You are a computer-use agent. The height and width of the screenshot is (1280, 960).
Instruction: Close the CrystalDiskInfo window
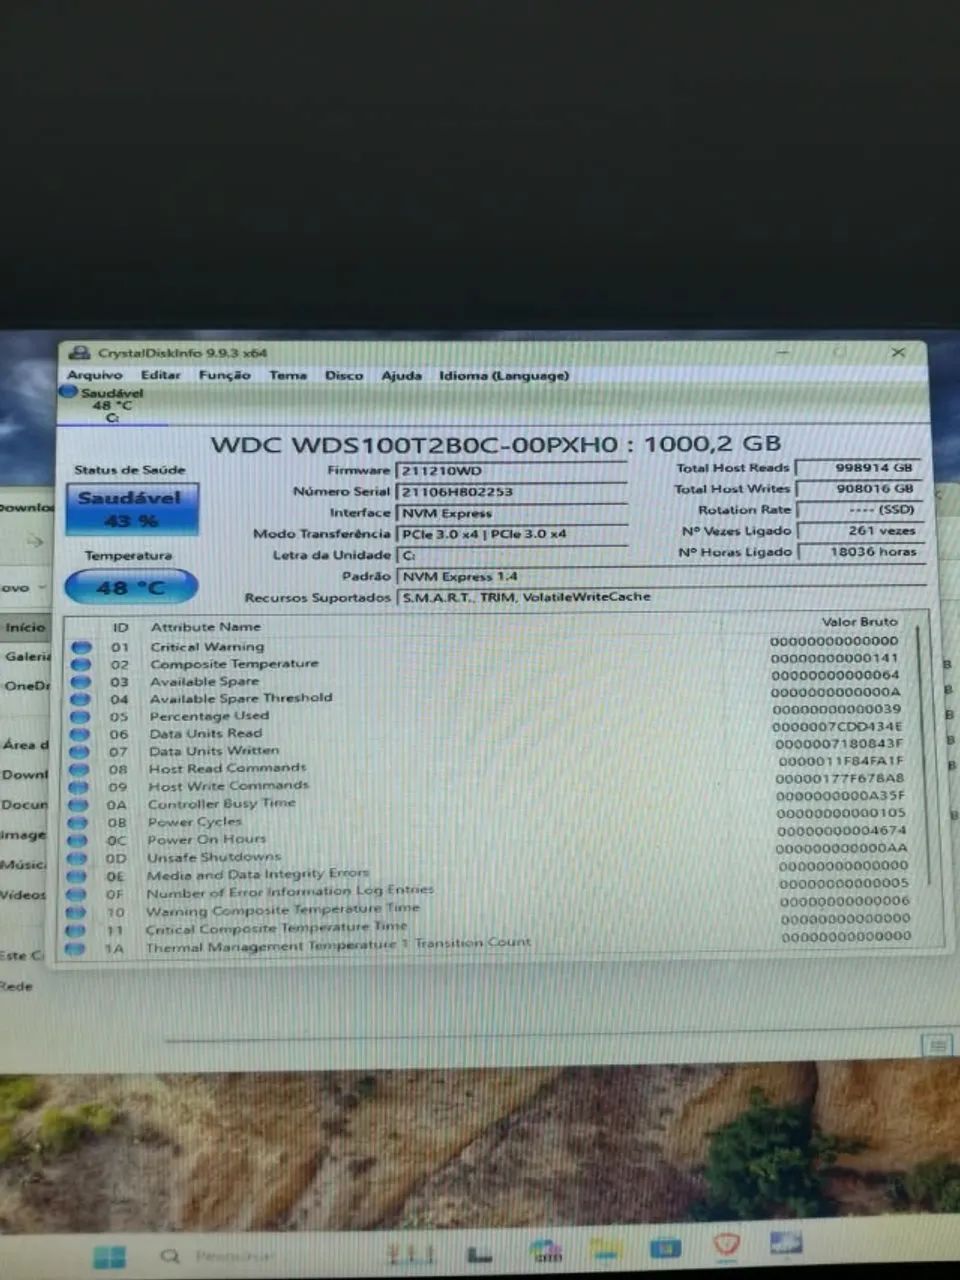pyautogui.click(x=898, y=352)
